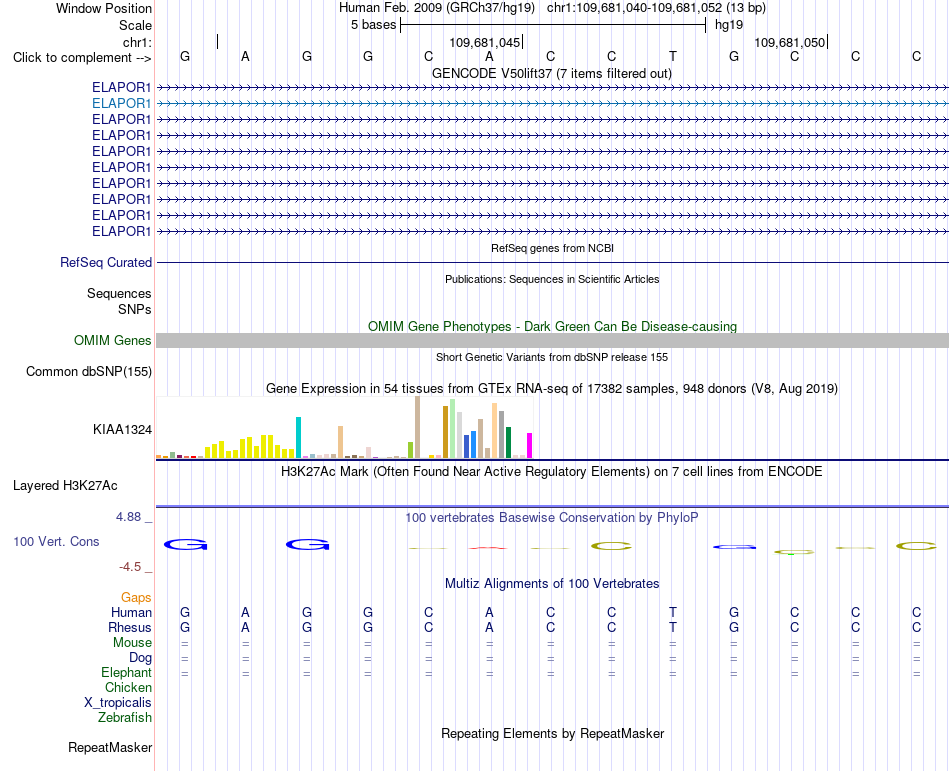
Task: Click the Scale track label
Action: (135, 25)
